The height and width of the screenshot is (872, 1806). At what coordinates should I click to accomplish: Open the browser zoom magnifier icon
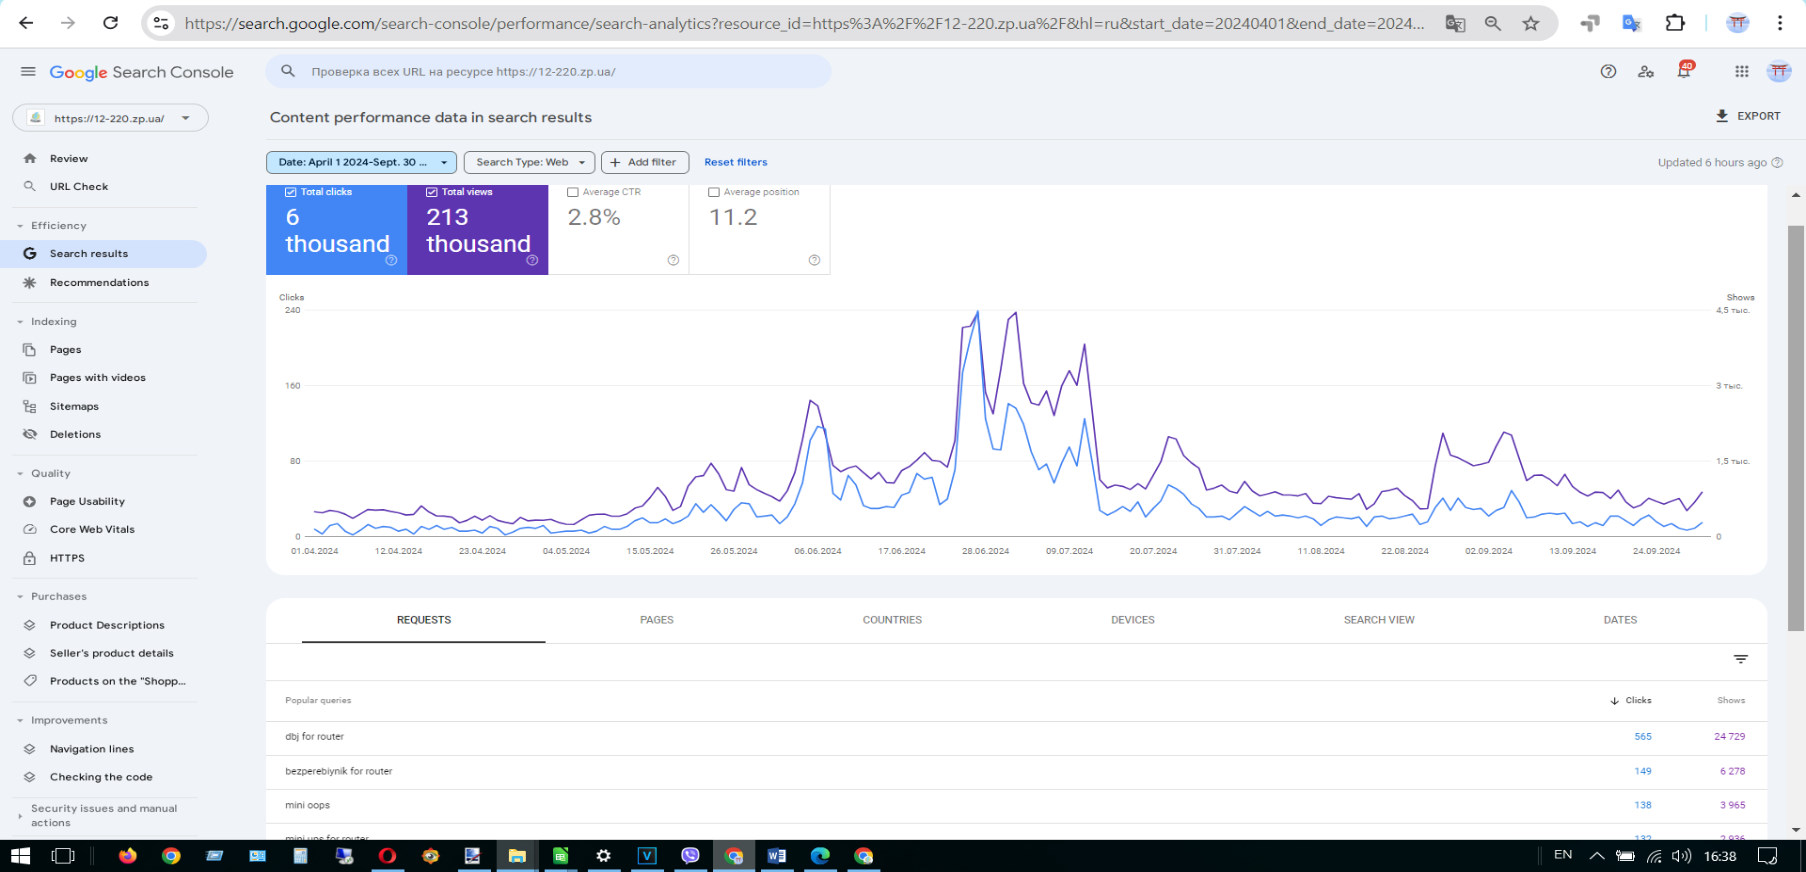coord(1493,23)
